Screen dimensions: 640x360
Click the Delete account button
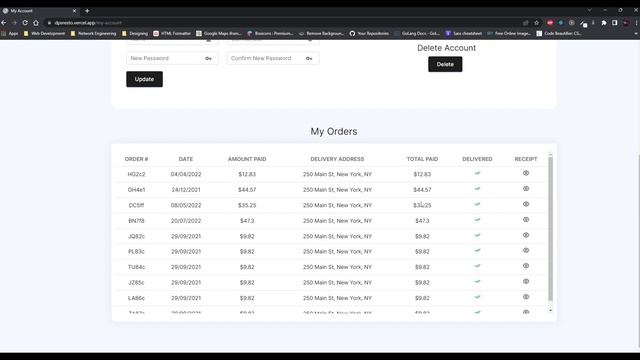pyautogui.click(x=445, y=64)
